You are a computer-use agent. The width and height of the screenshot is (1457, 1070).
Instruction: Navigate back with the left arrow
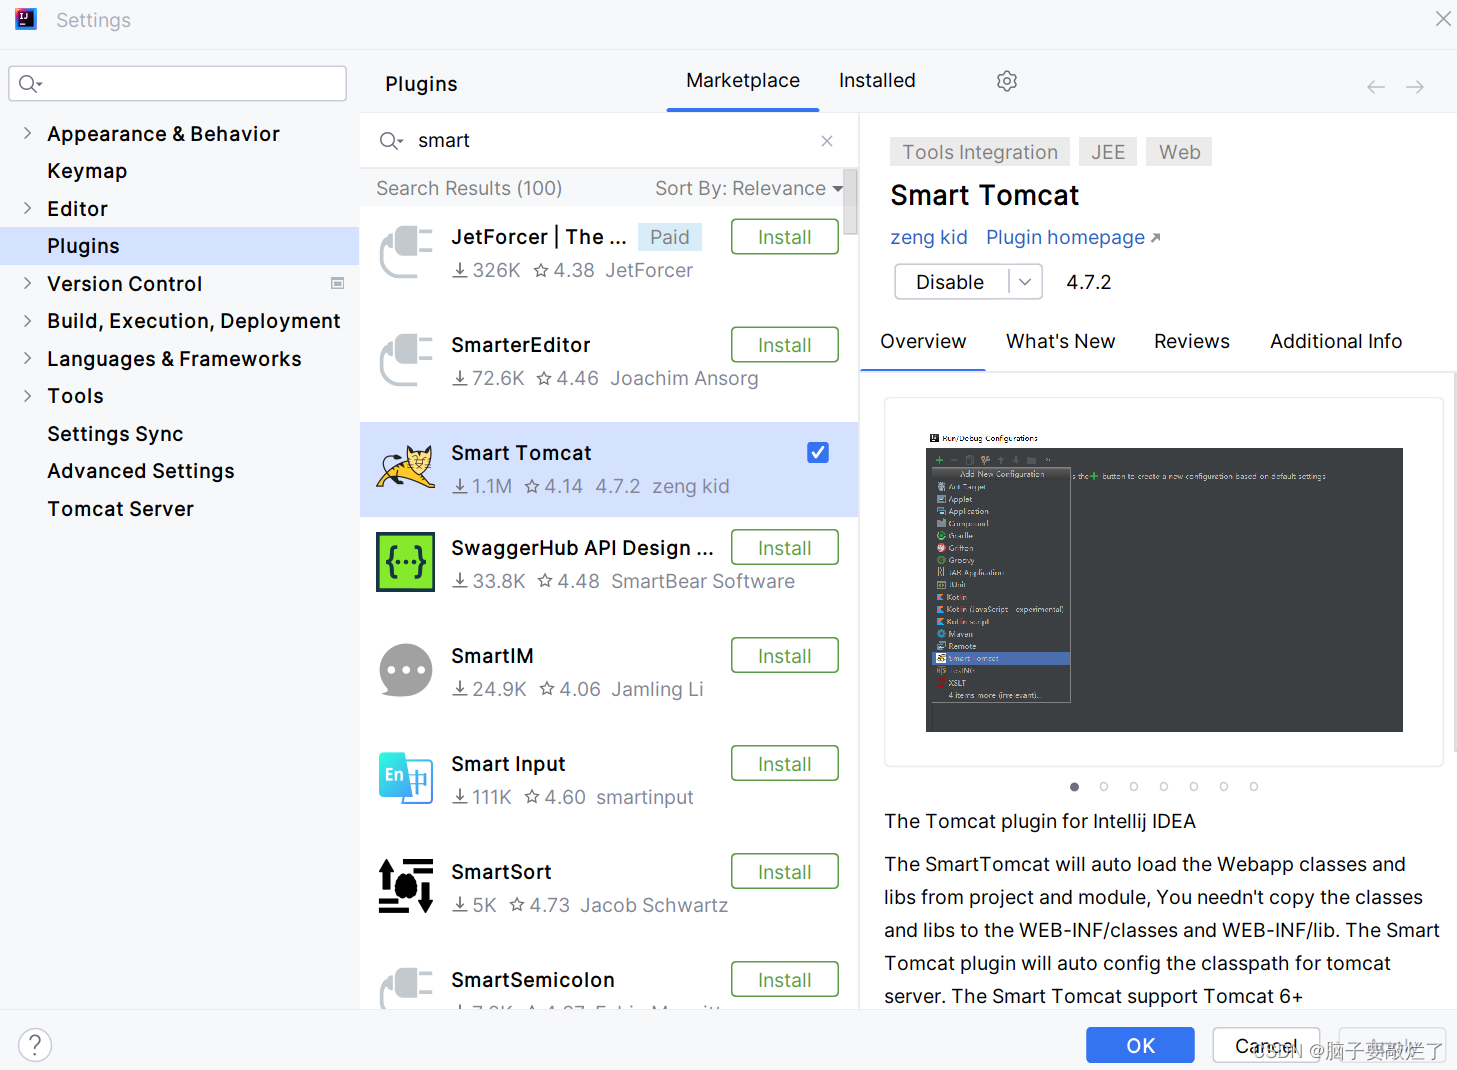pos(1376,87)
